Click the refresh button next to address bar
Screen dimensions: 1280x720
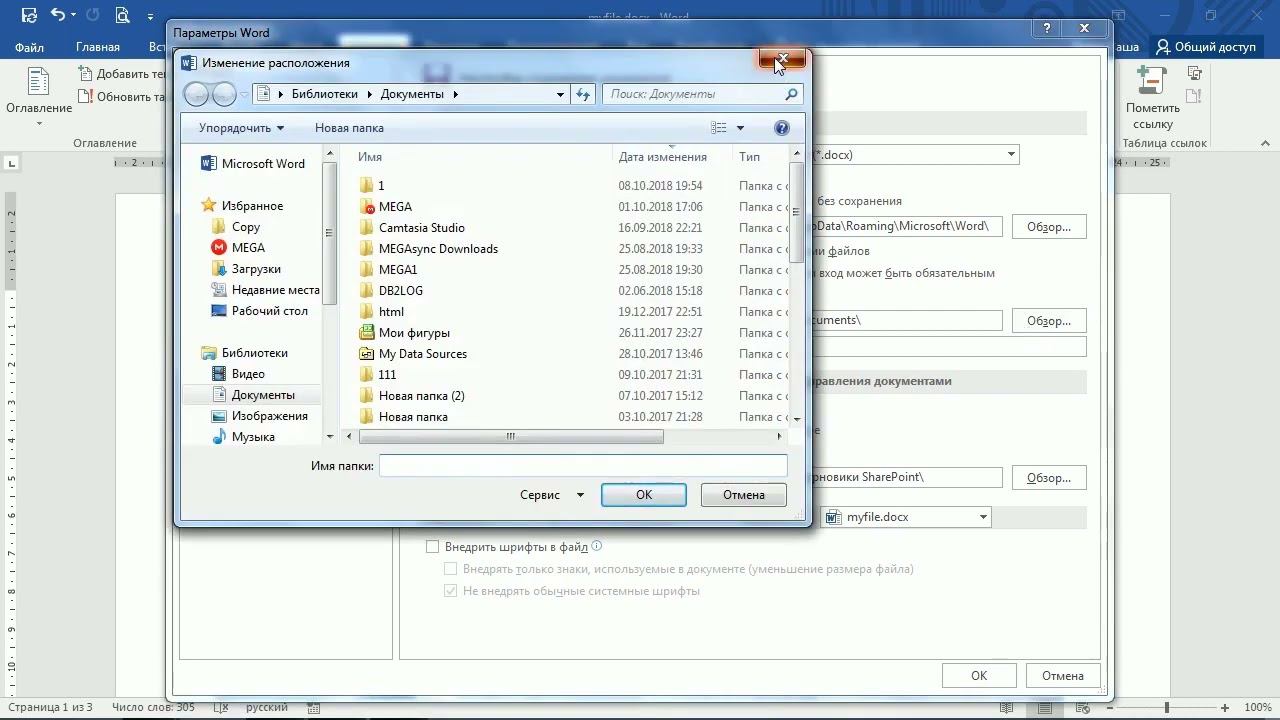584,94
